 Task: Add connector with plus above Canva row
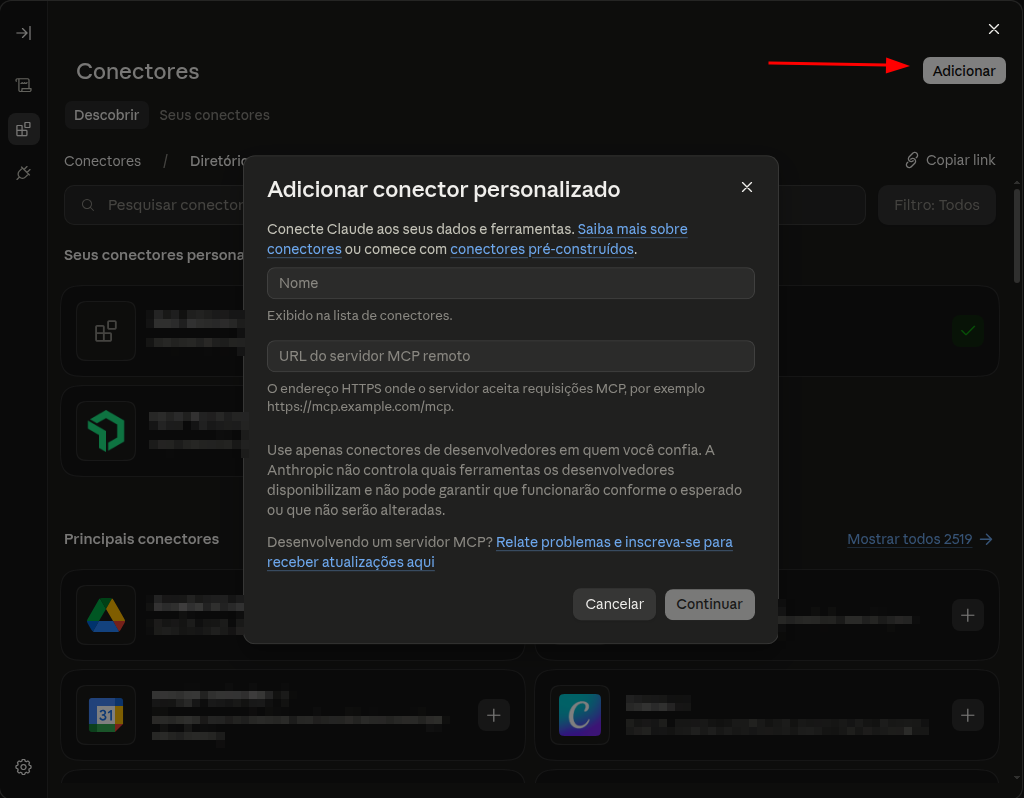click(967, 615)
